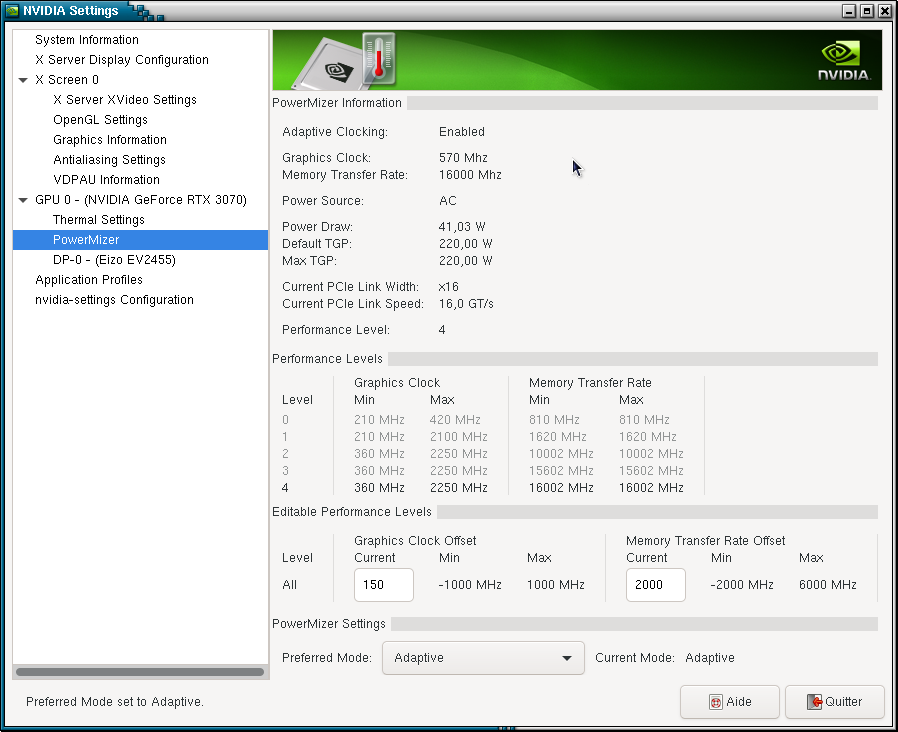Click performance level 4 row number
Viewport: 898px width, 732px height.
285,488
